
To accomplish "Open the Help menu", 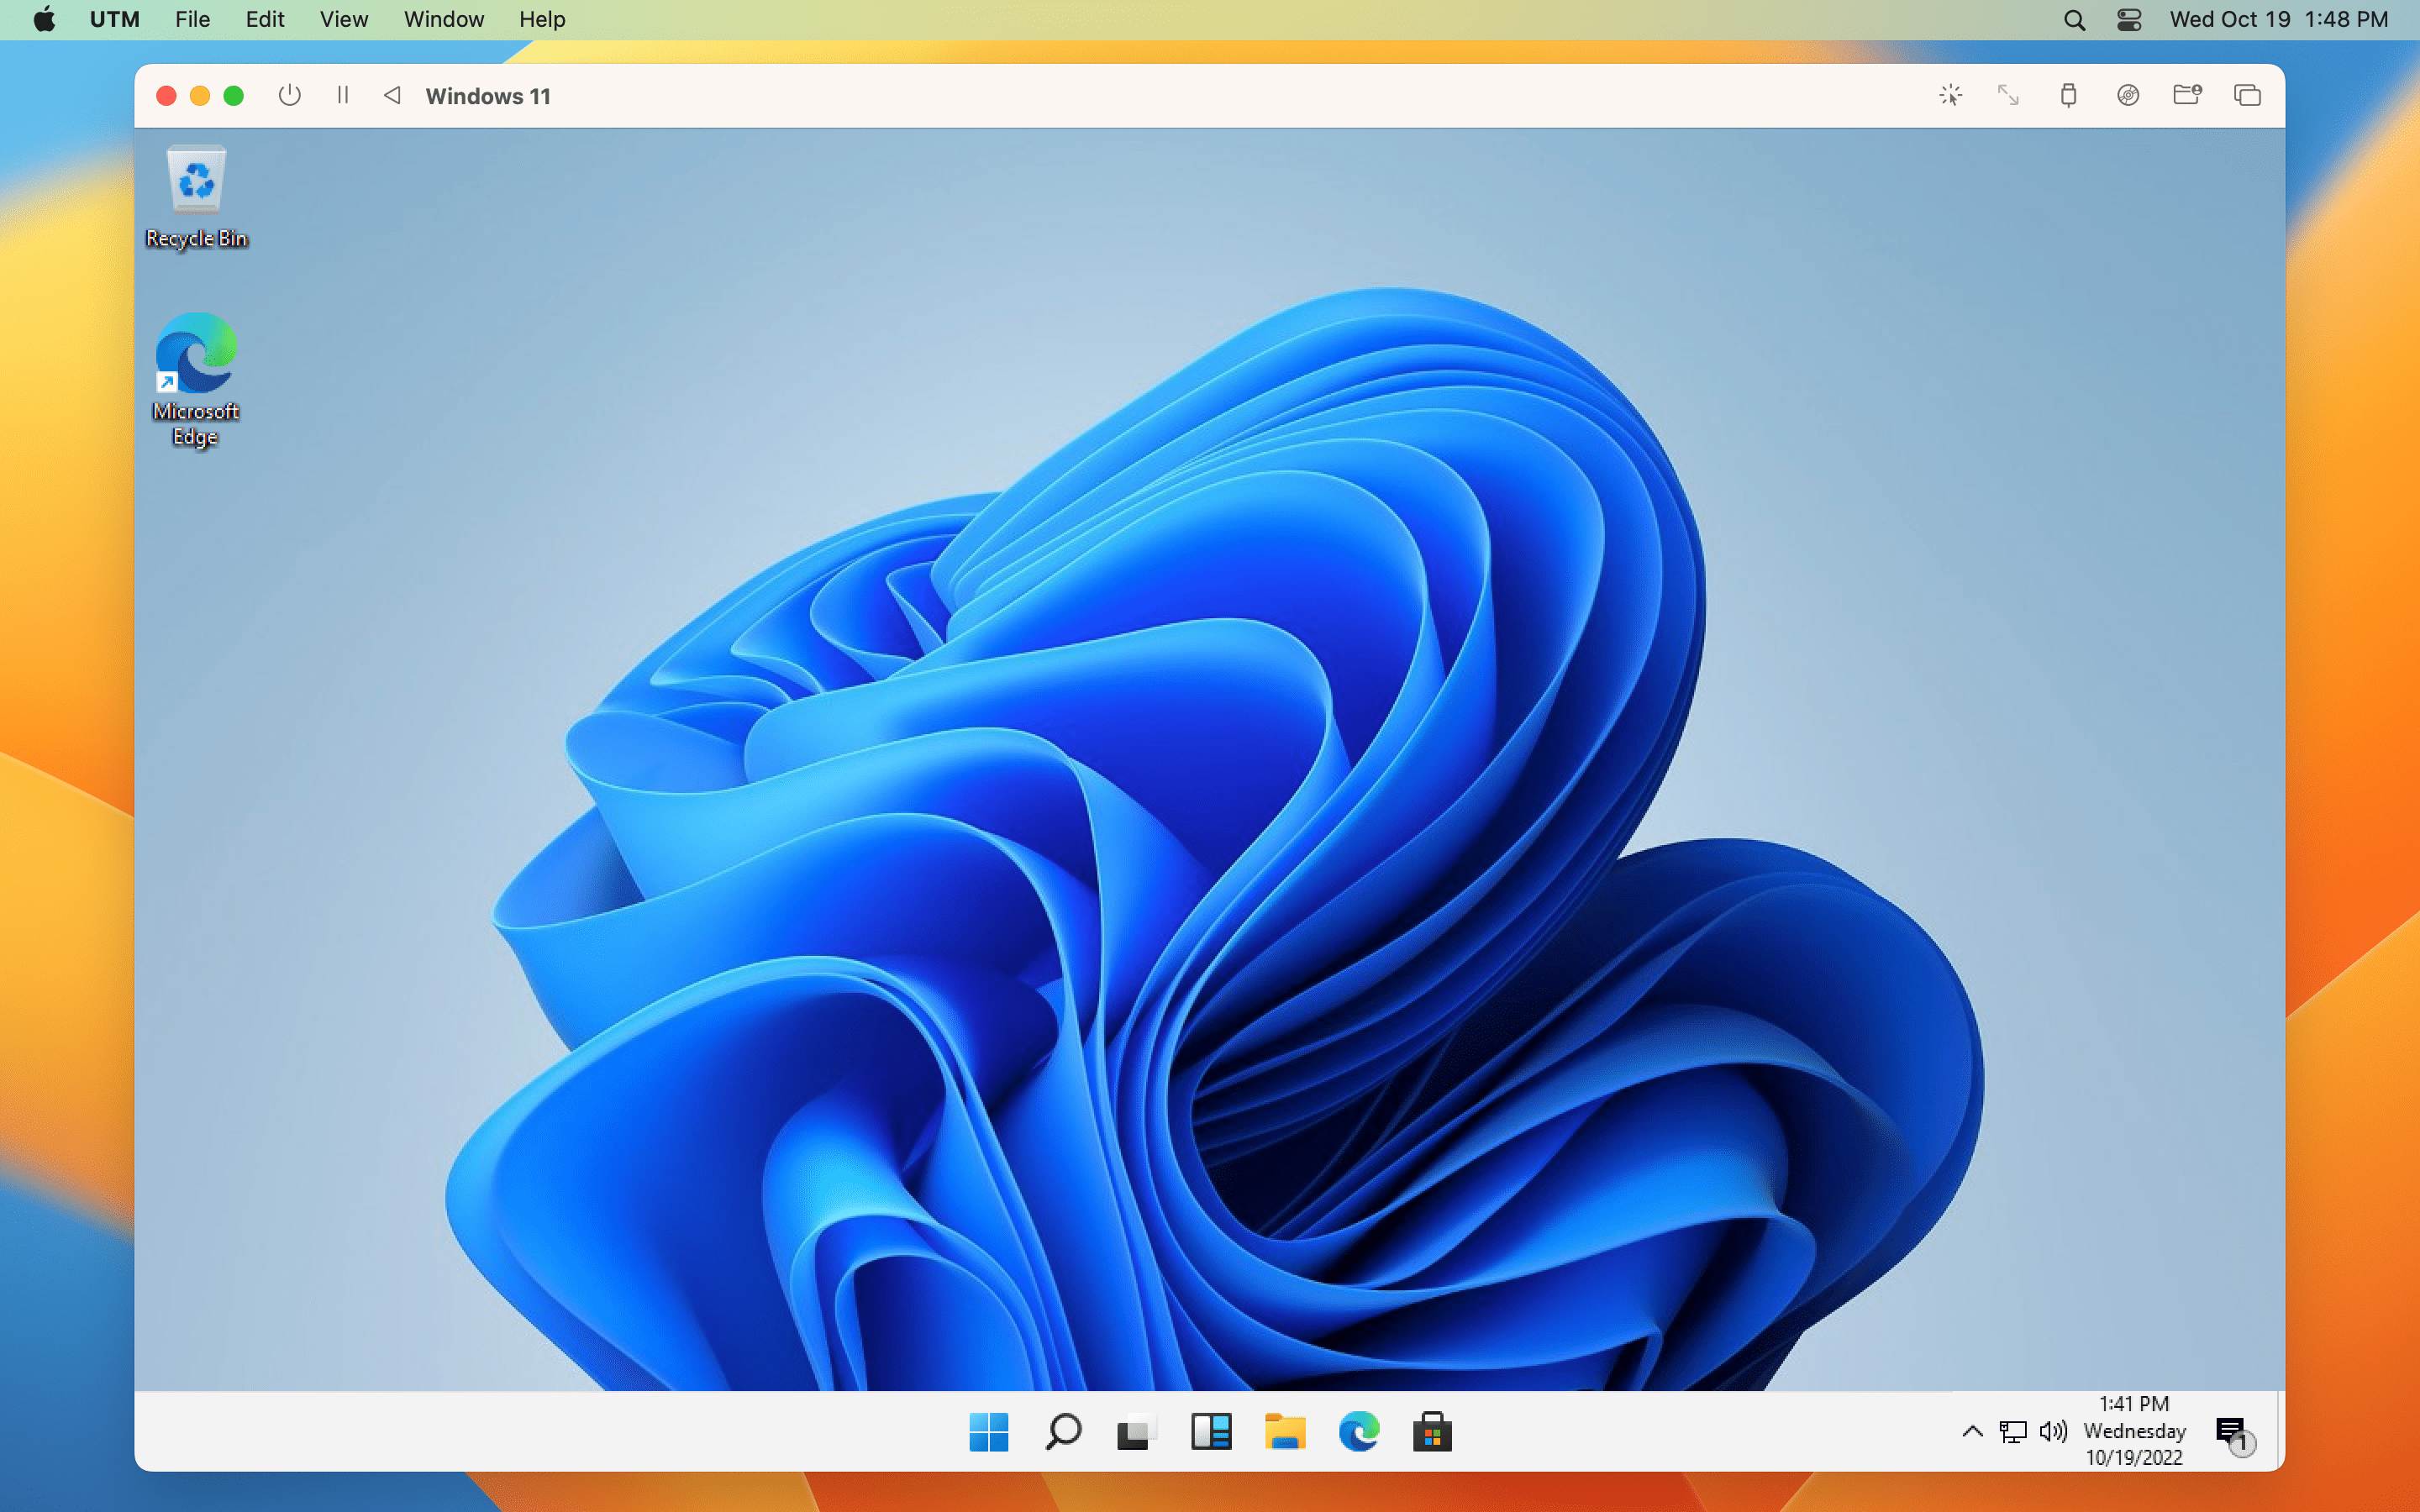I will [542, 19].
